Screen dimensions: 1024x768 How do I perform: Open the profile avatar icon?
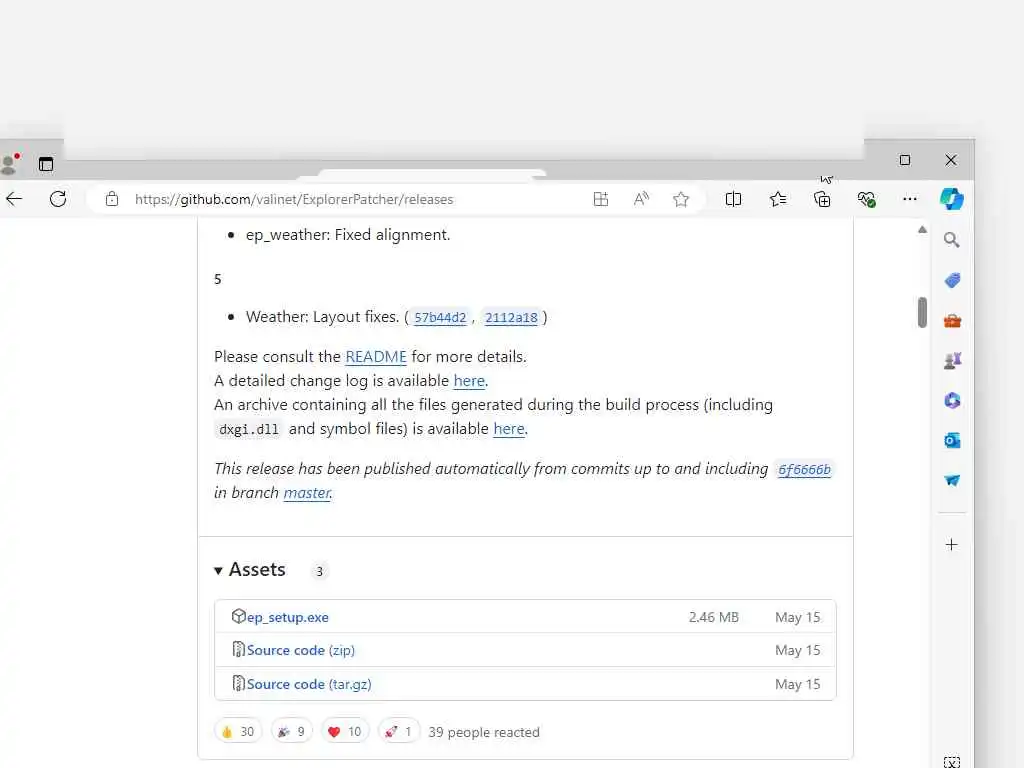click(x=9, y=163)
